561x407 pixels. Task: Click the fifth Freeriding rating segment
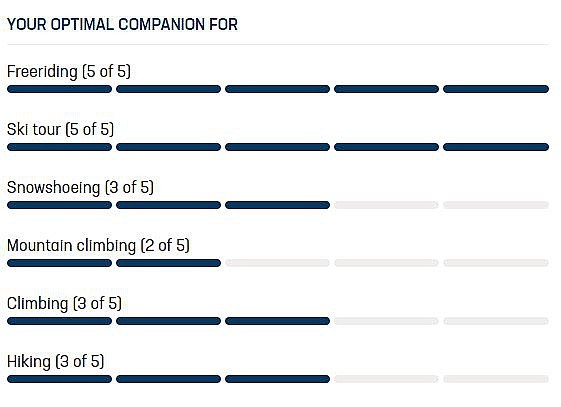[x=496, y=89]
